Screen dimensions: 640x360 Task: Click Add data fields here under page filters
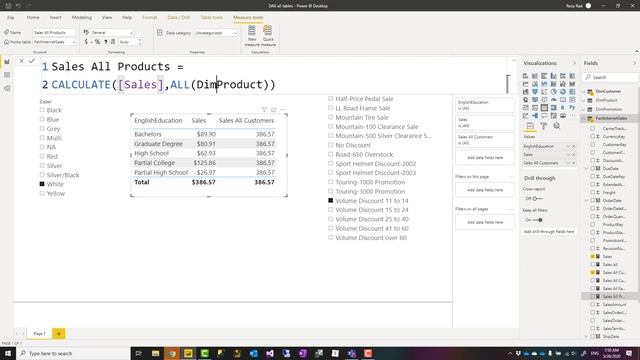point(485,190)
